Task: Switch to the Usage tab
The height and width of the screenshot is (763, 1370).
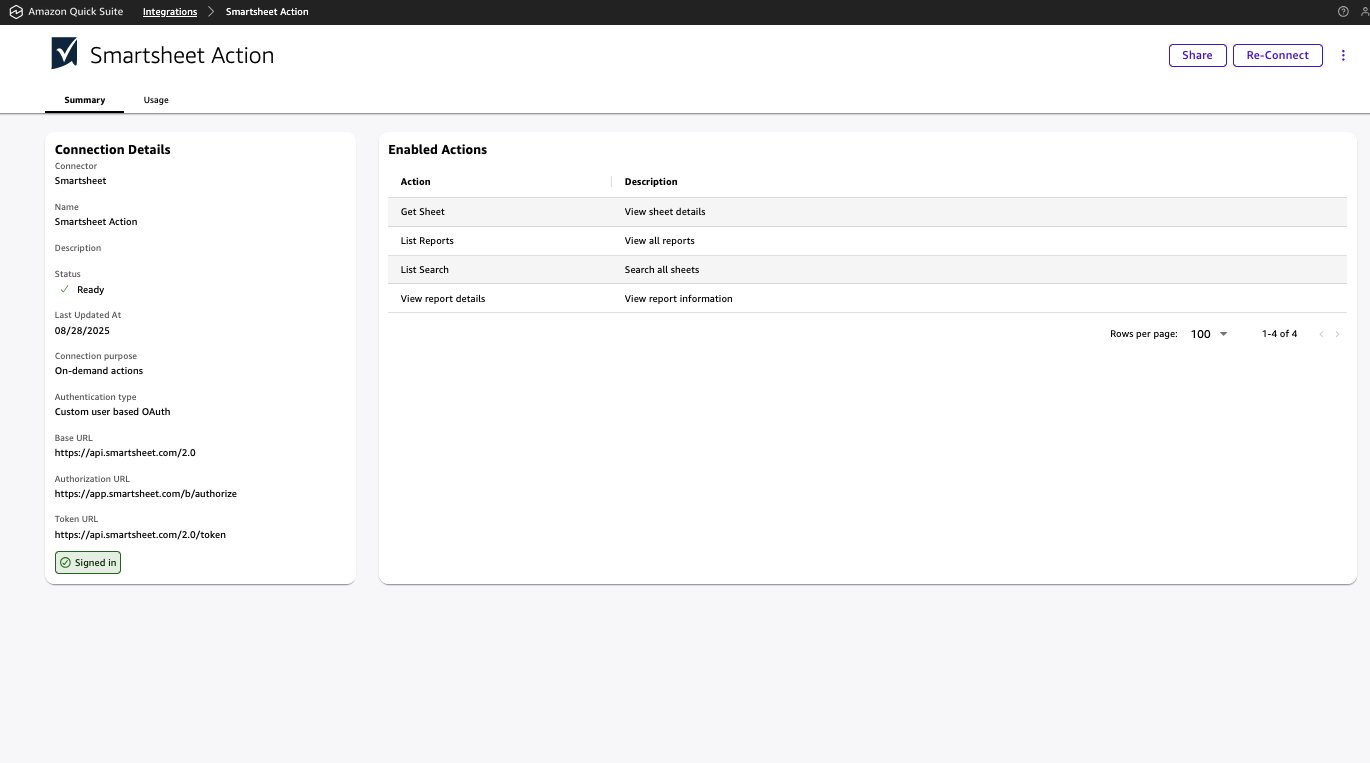Action: click(156, 100)
